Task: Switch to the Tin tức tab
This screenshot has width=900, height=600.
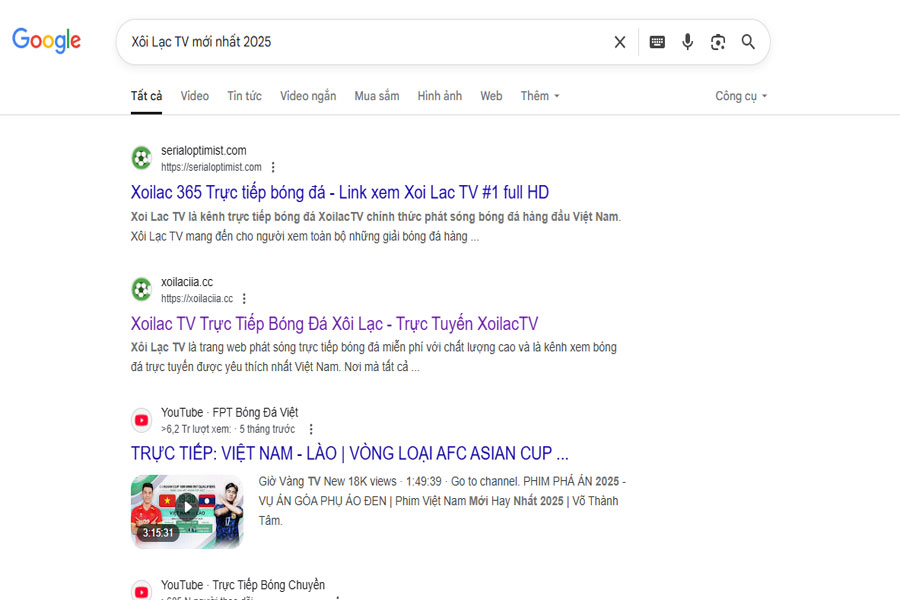Action: [244, 96]
